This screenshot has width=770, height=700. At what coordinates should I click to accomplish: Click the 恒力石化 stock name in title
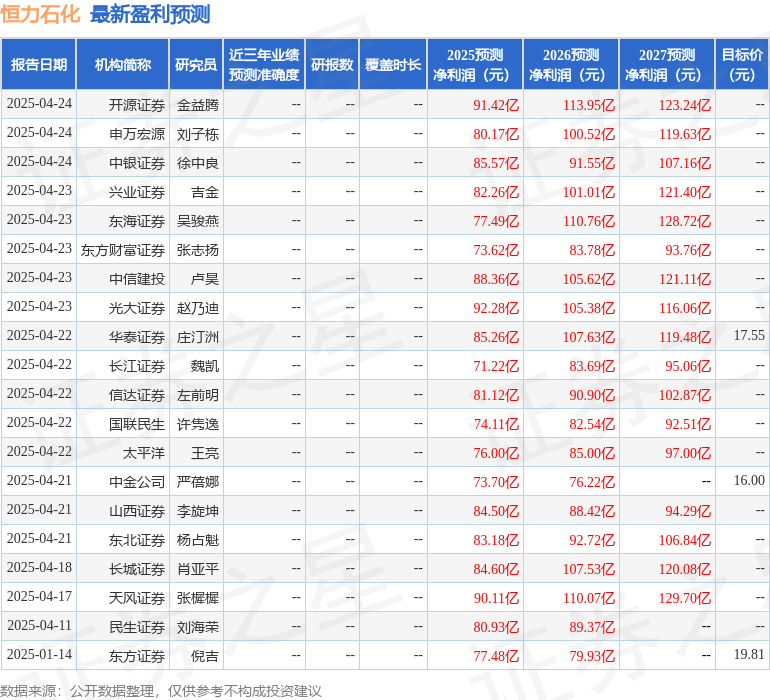coord(41,14)
